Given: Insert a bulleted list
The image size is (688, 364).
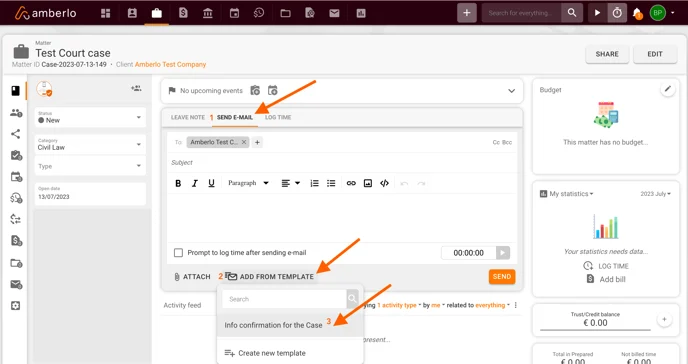Looking at the screenshot, I should [x=331, y=183].
